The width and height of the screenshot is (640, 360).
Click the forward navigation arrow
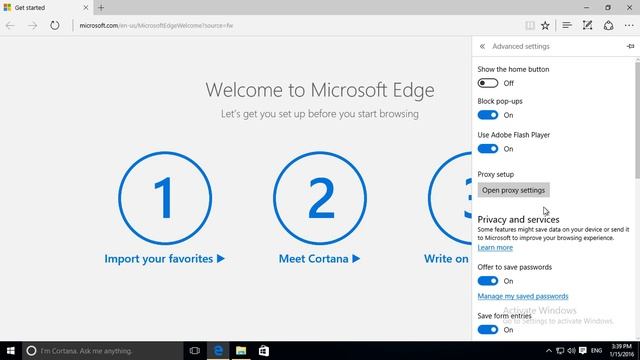coord(33,26)
